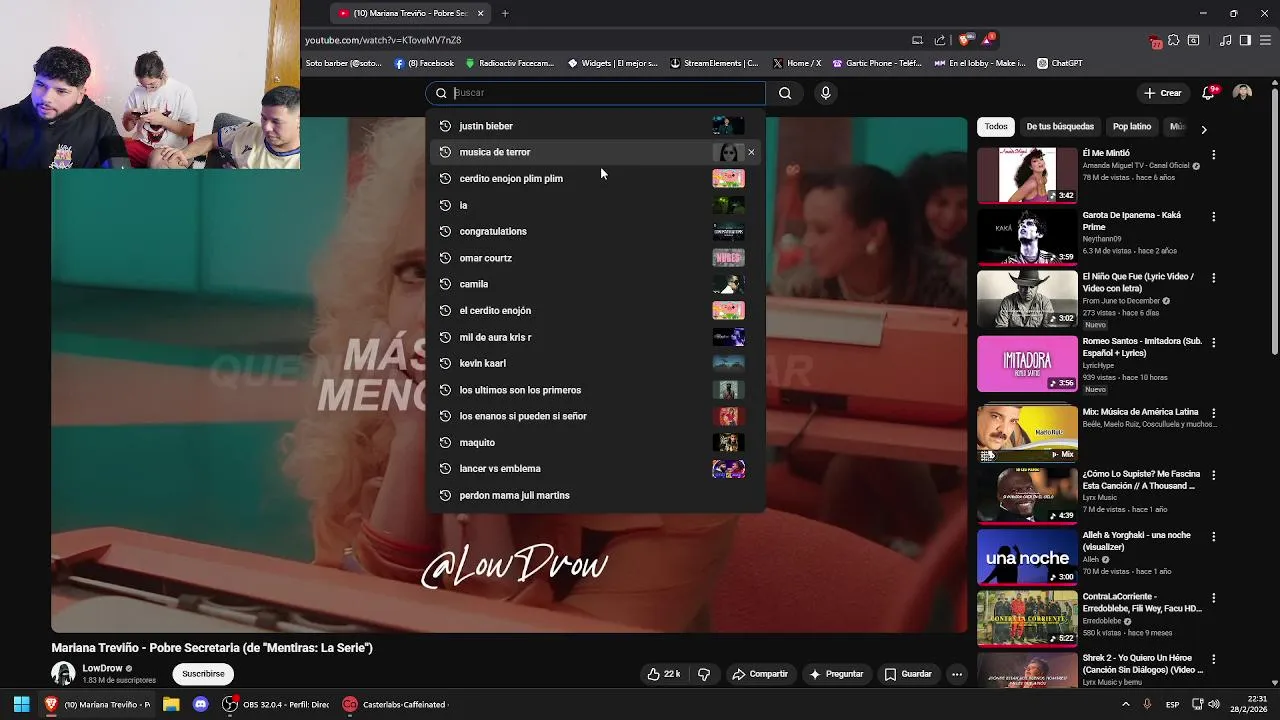The image size is (1280, 720).
Task: Choose 'kevin kaarl' search suggestion
Action: [x=596, y=363]
